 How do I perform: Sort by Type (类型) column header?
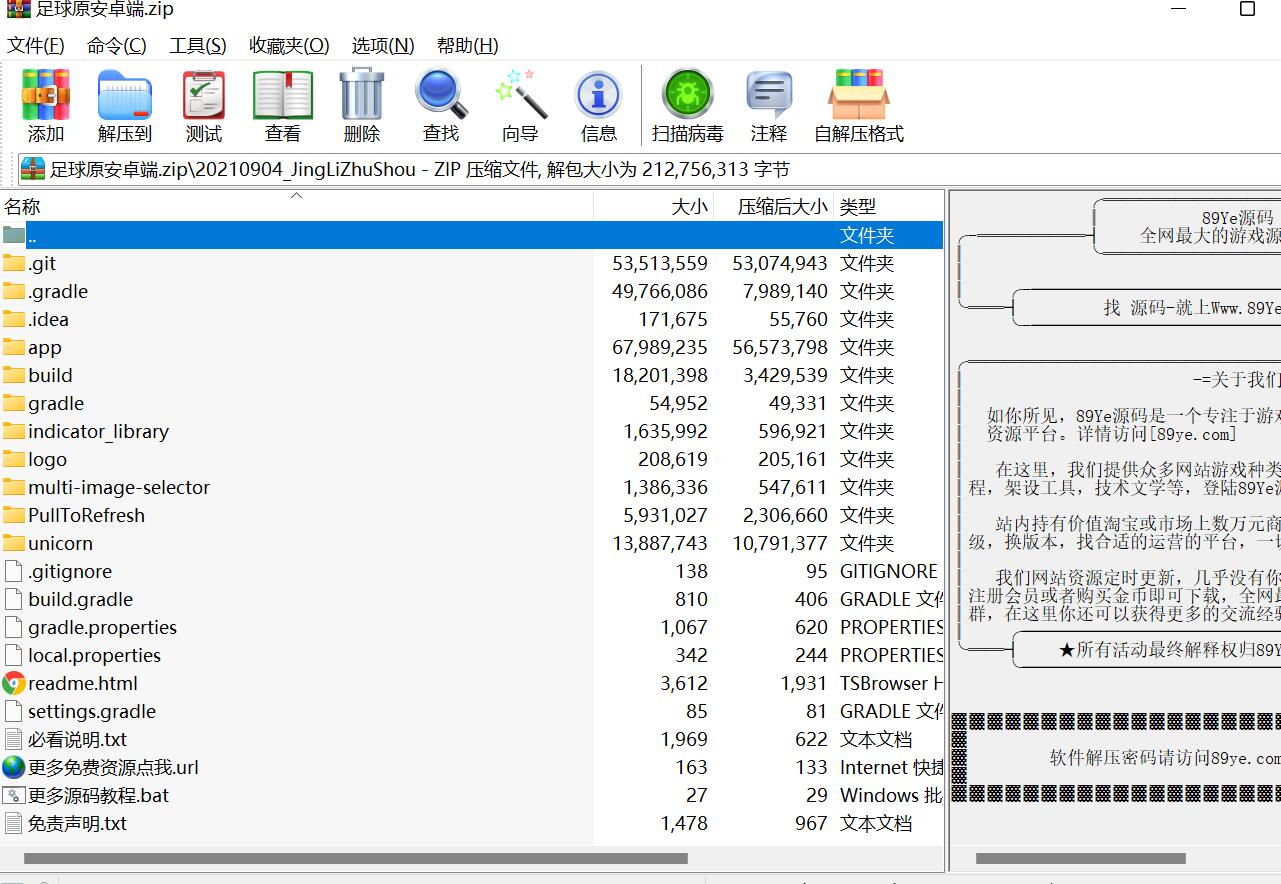click(x=888, y=206)
